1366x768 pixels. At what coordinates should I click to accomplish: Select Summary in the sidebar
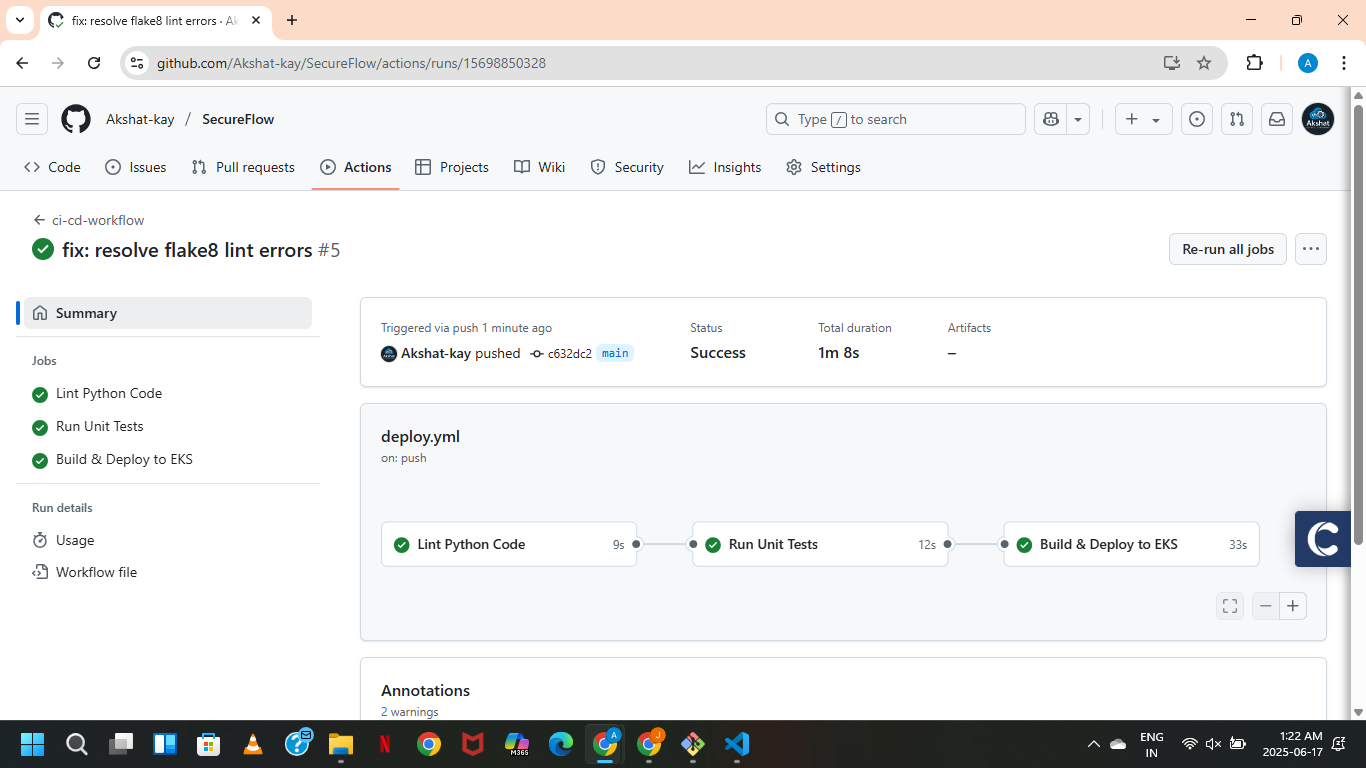(168, 313)
